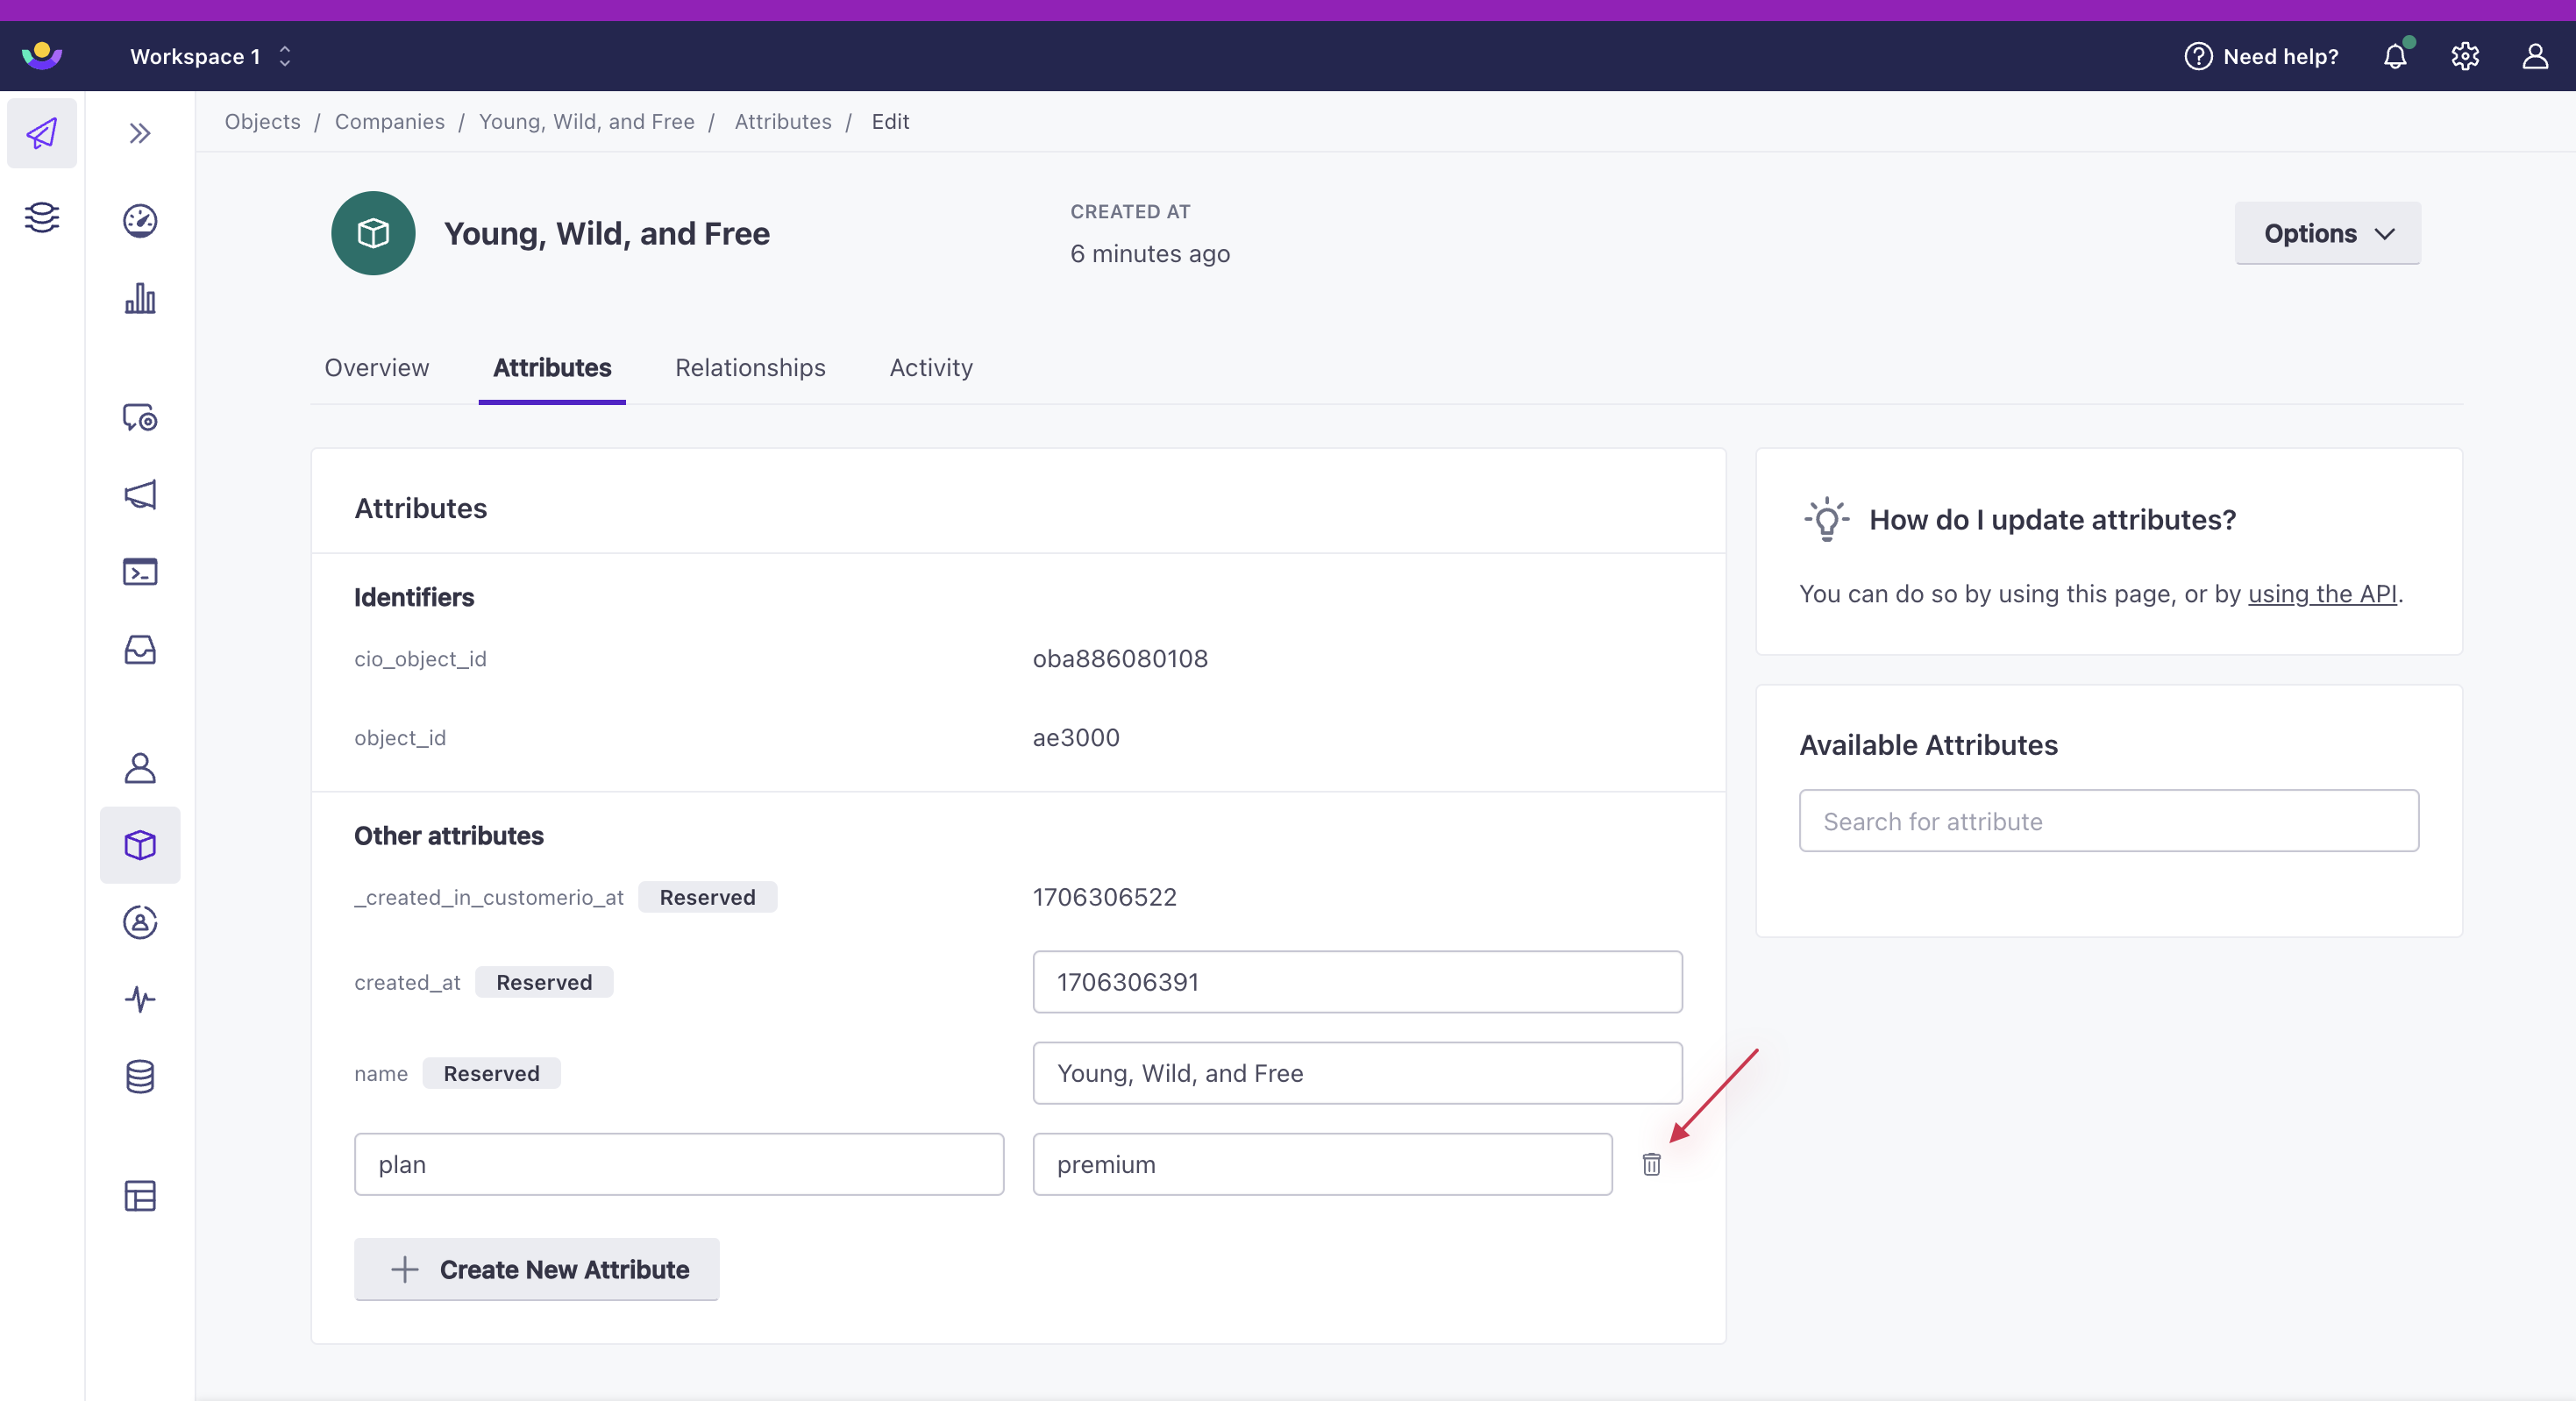Viewport: 2576px width, 1401px height.
Task: Open the activity pulse icon
Action: 140,999
